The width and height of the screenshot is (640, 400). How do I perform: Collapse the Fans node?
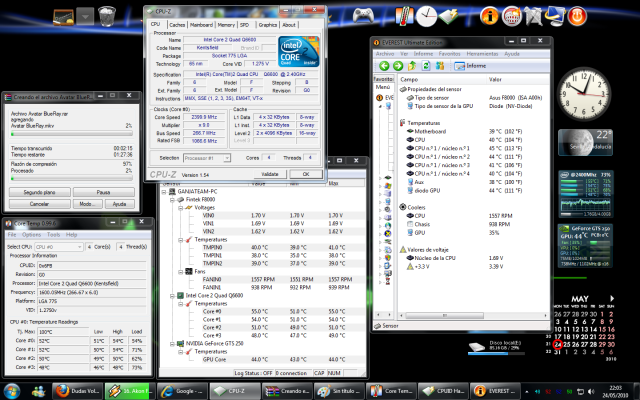(x=180, y=271)
